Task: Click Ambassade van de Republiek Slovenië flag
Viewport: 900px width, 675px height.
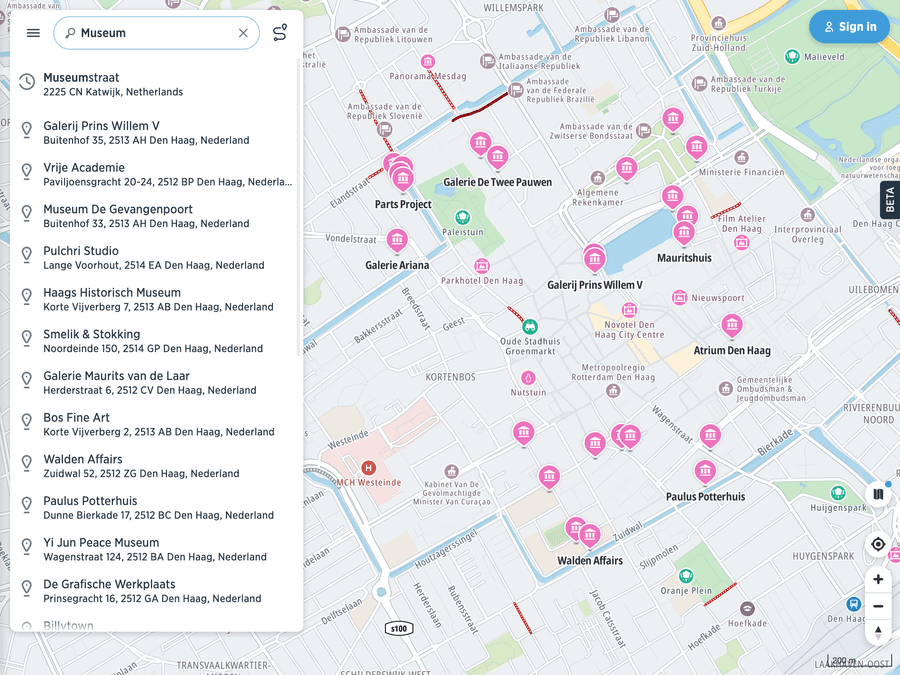Action: pos(385,130)
